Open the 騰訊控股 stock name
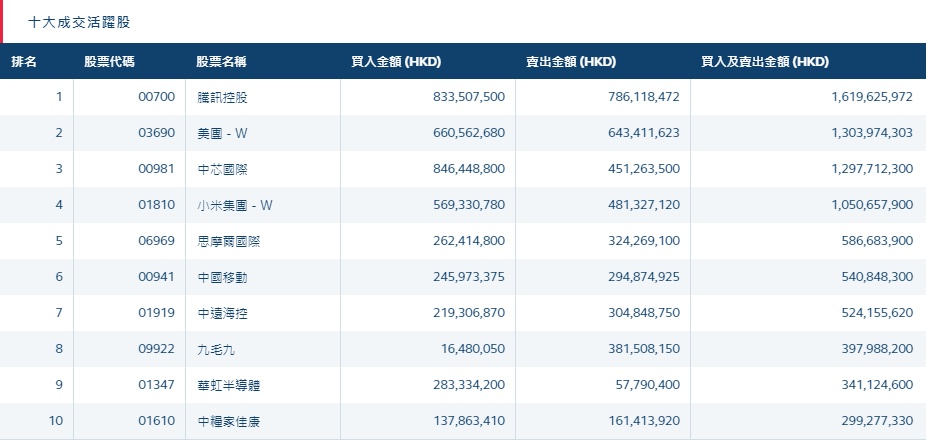 [x=223, y=97]
